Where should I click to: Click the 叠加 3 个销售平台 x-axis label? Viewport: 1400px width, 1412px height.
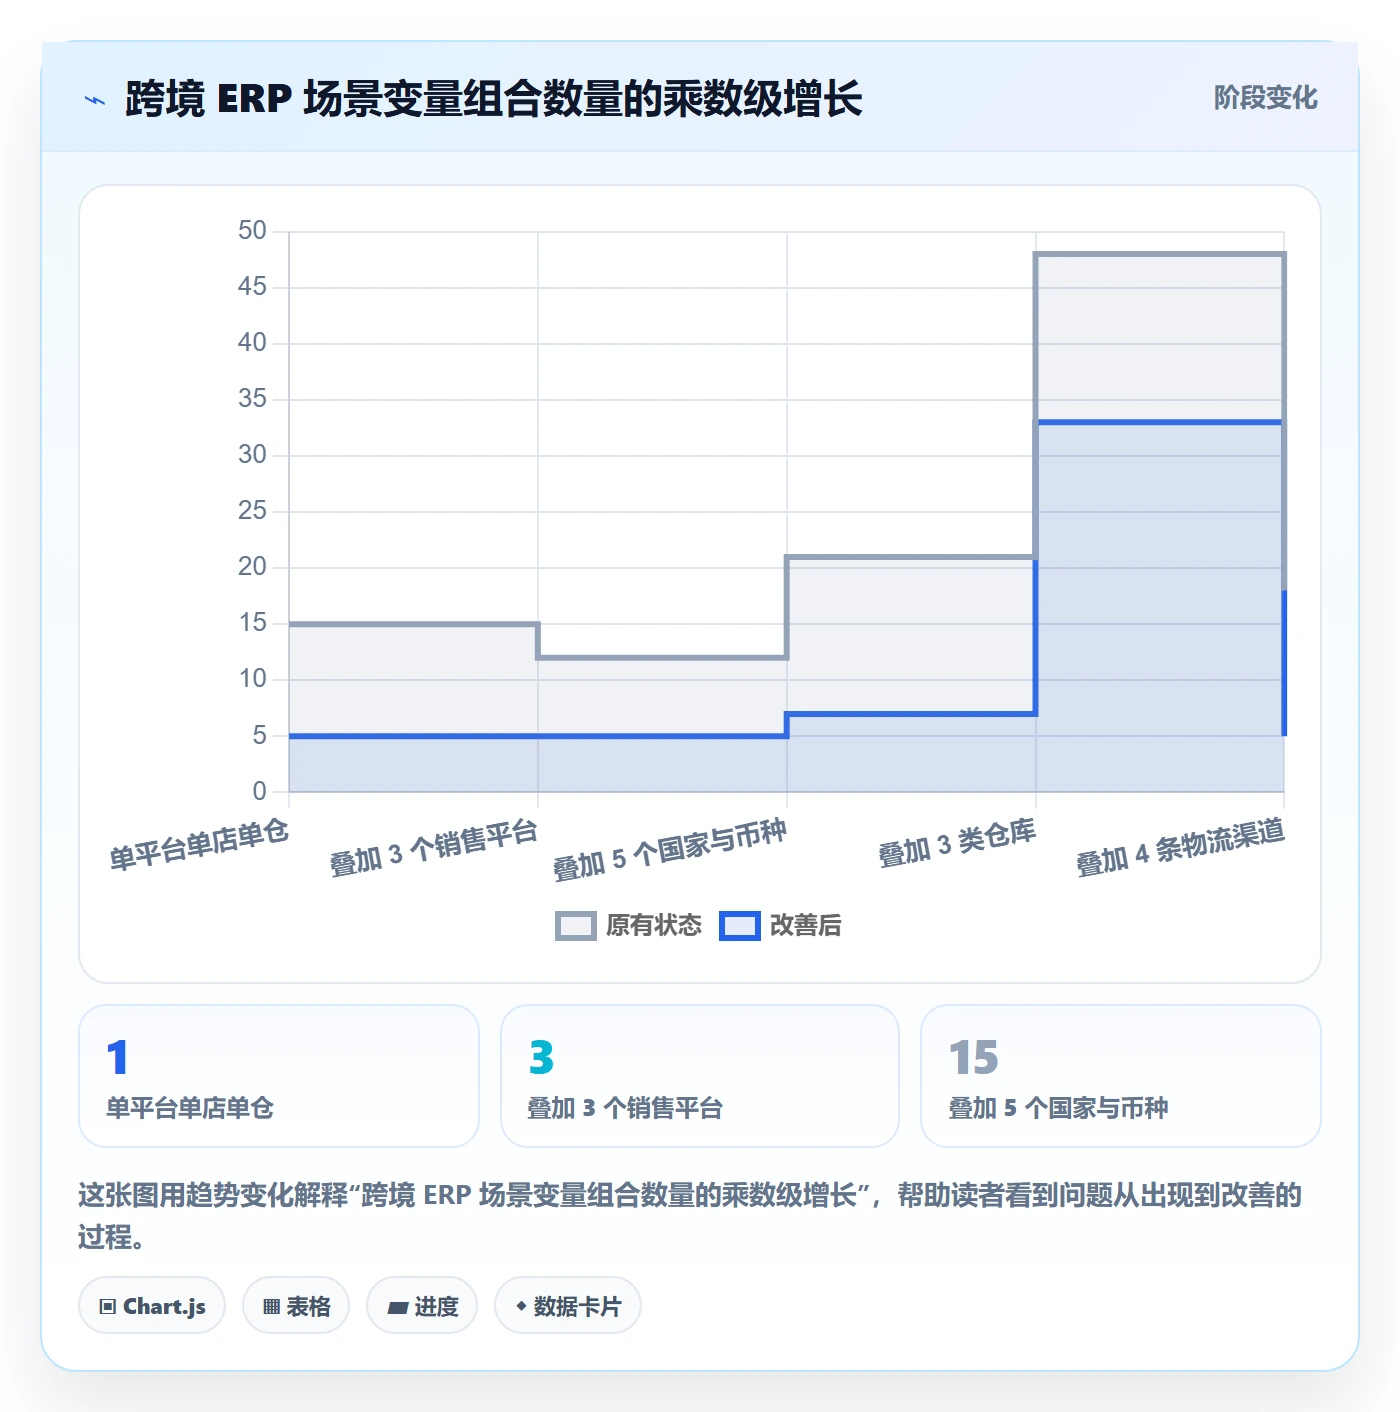(434, 847)
